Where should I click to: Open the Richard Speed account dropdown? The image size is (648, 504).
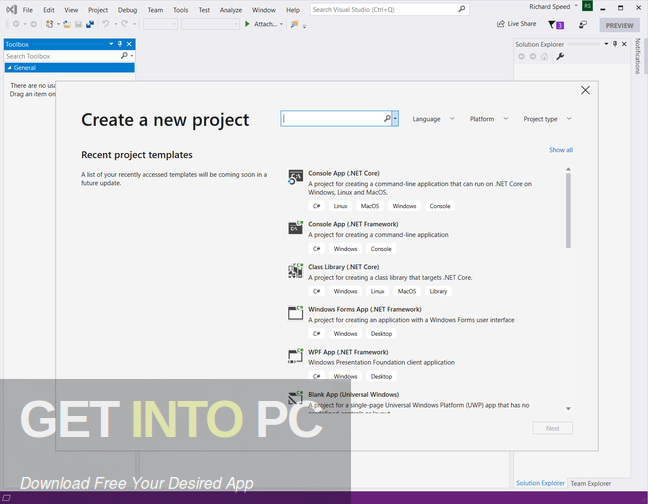coord(576,6)
